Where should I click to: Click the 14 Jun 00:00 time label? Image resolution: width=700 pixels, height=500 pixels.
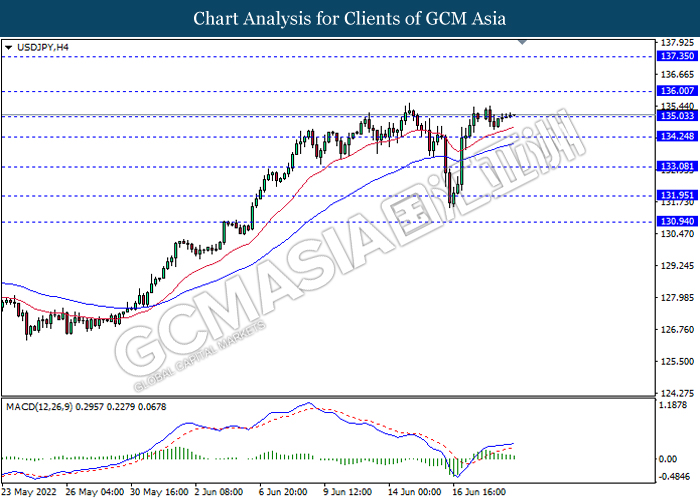click(x=415, y=492)
